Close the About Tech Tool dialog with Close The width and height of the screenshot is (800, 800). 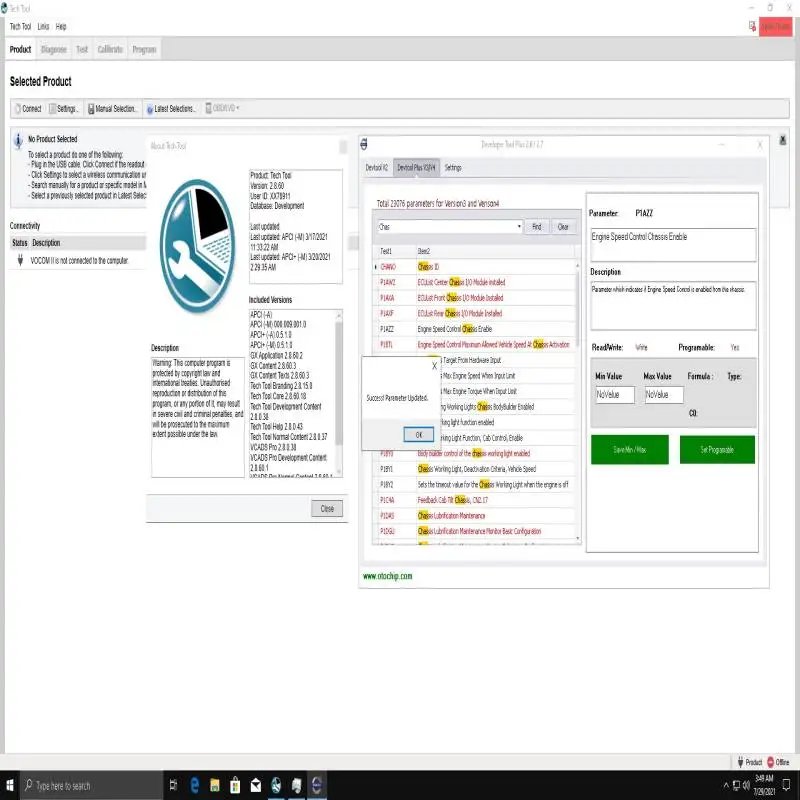point(327,509)
